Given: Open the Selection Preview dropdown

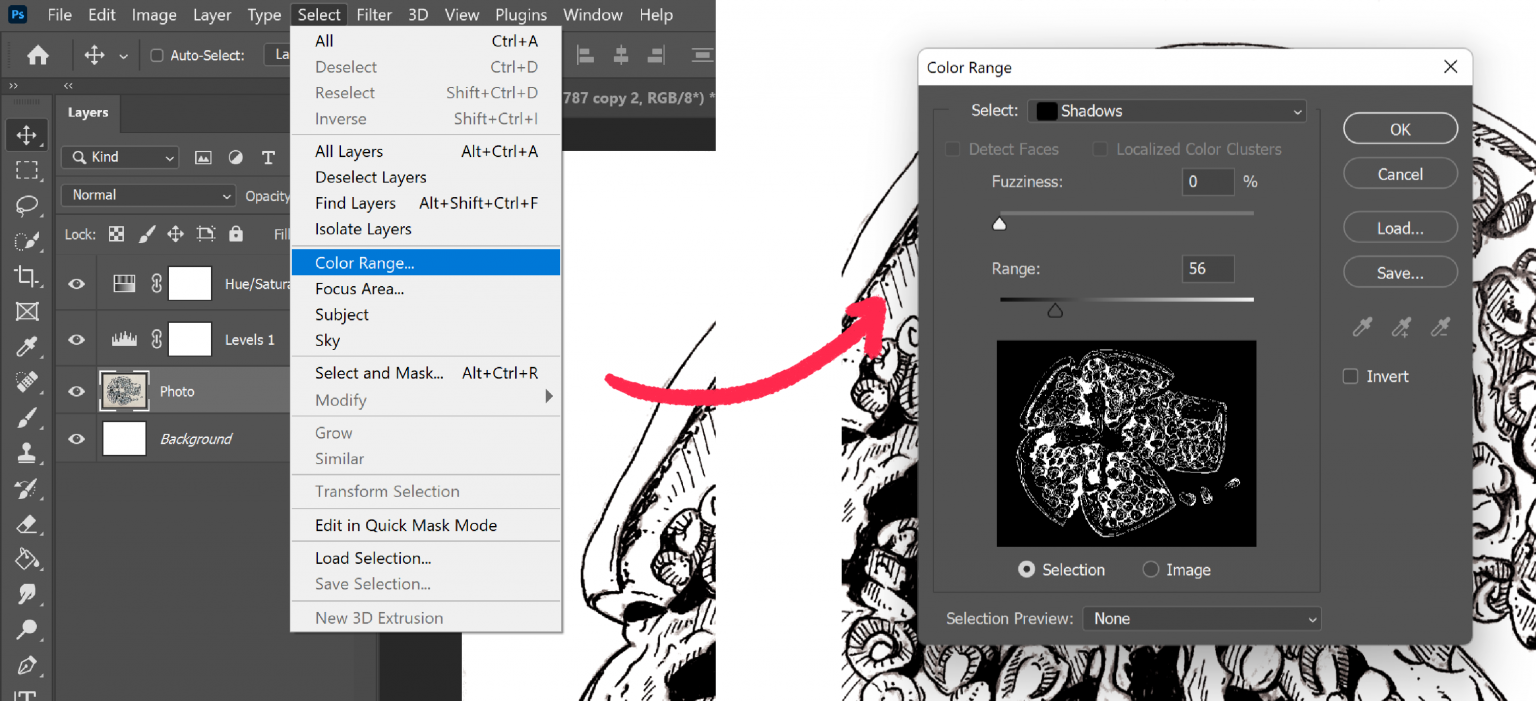Looking at the screenshot, I should (x=1200, y=618).
